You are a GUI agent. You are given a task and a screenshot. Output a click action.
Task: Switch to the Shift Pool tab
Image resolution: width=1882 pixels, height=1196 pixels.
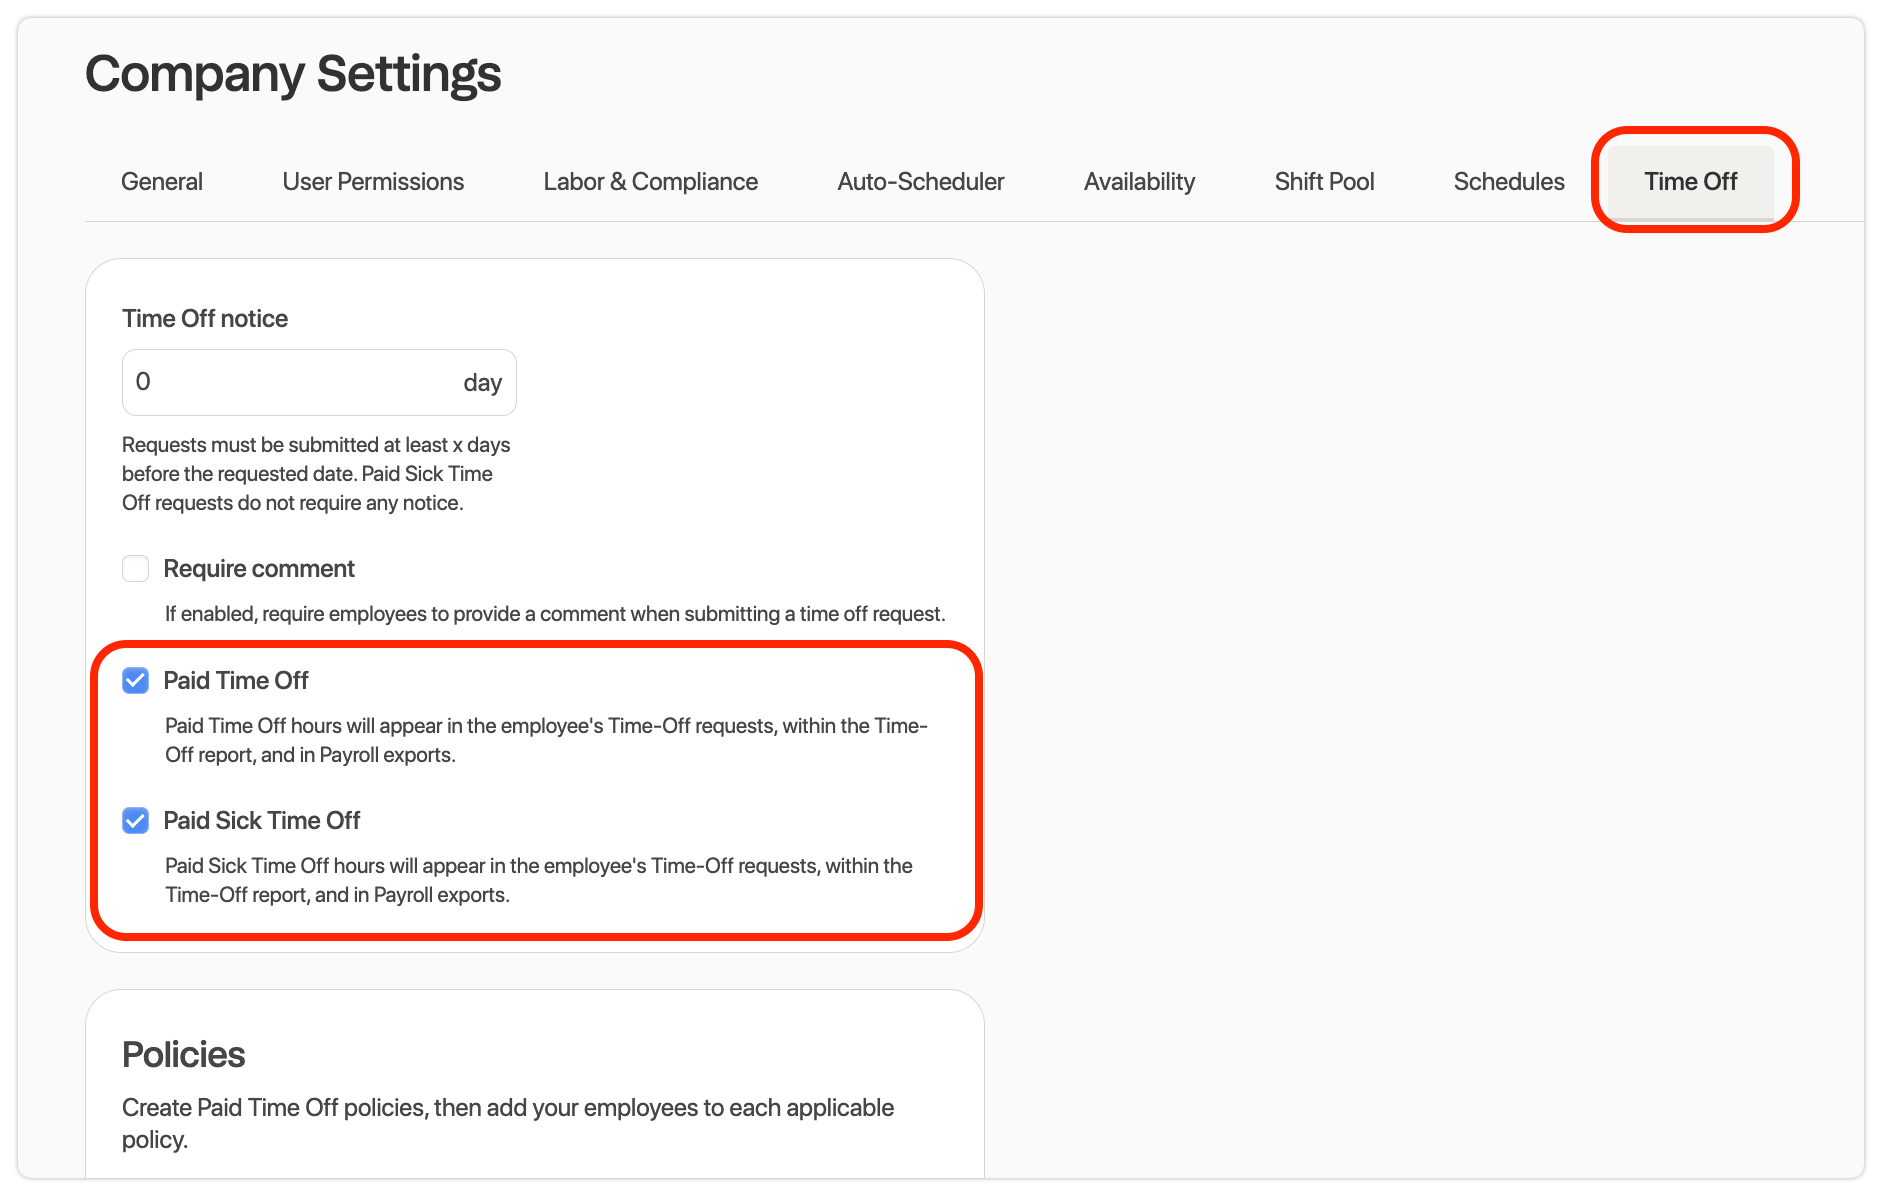1324,182
